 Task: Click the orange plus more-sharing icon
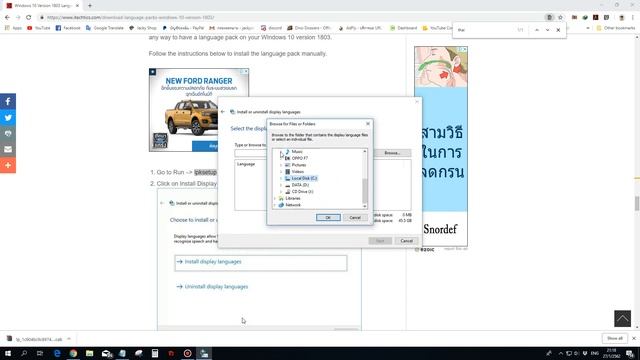pos(8,165)
